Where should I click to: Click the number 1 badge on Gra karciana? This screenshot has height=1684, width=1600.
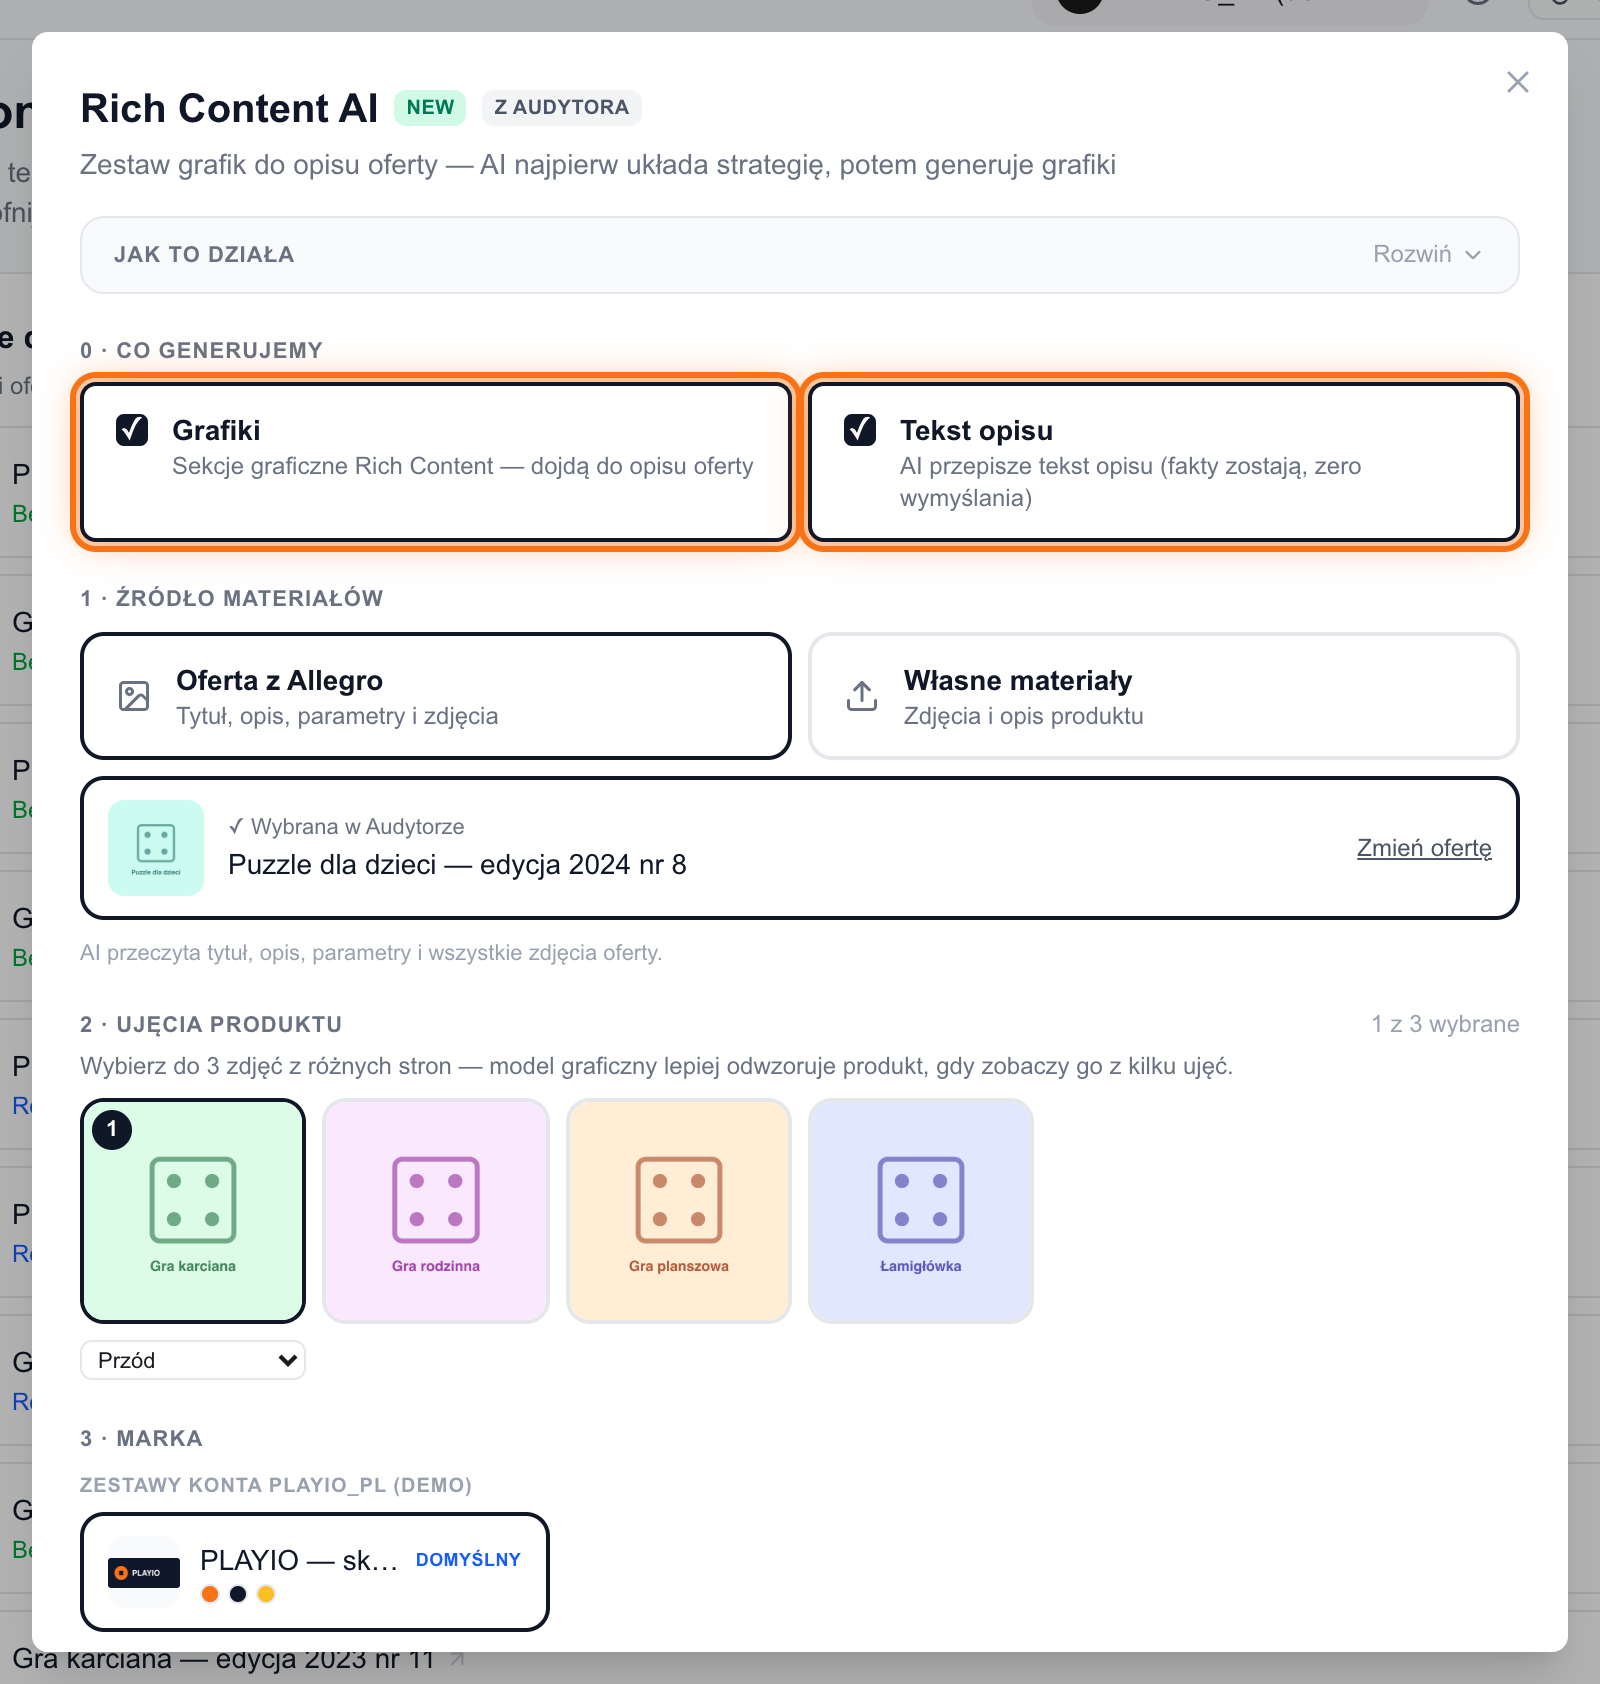[x=112, y=1130]
